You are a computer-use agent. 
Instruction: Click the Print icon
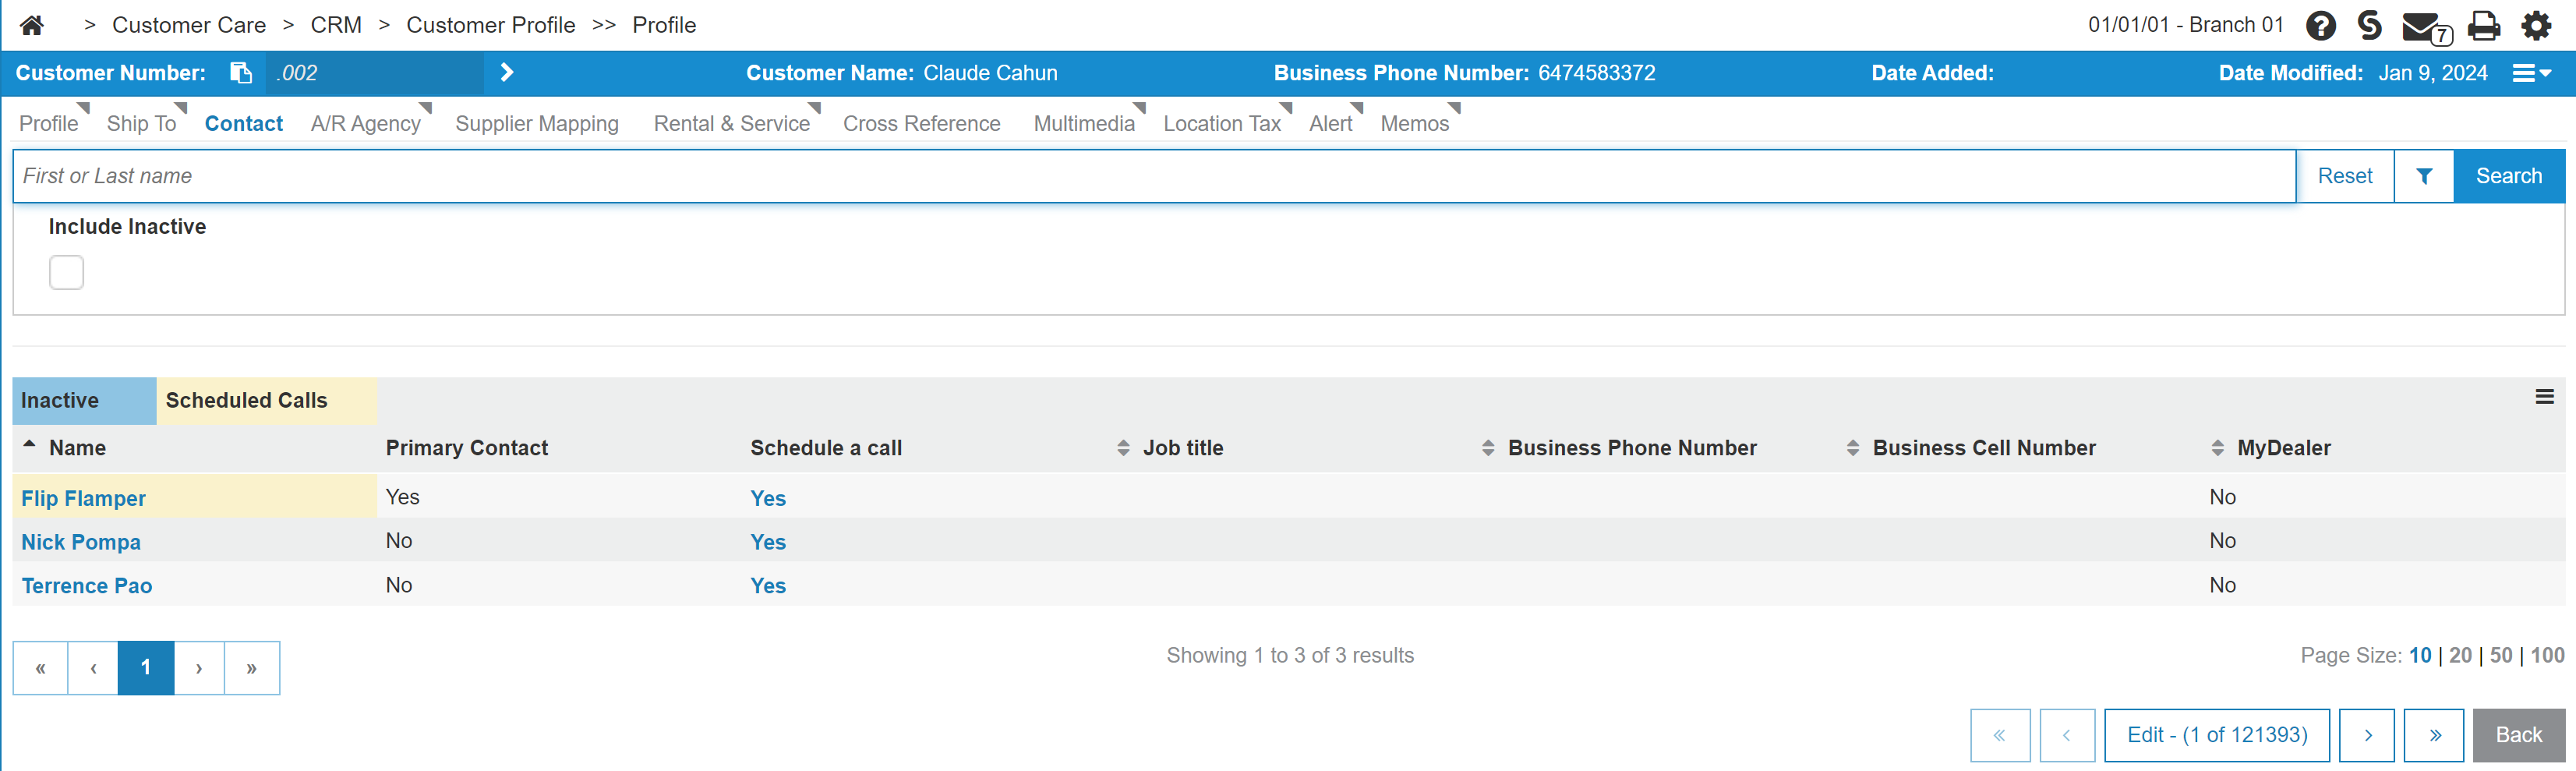(x=2484, y=25)
